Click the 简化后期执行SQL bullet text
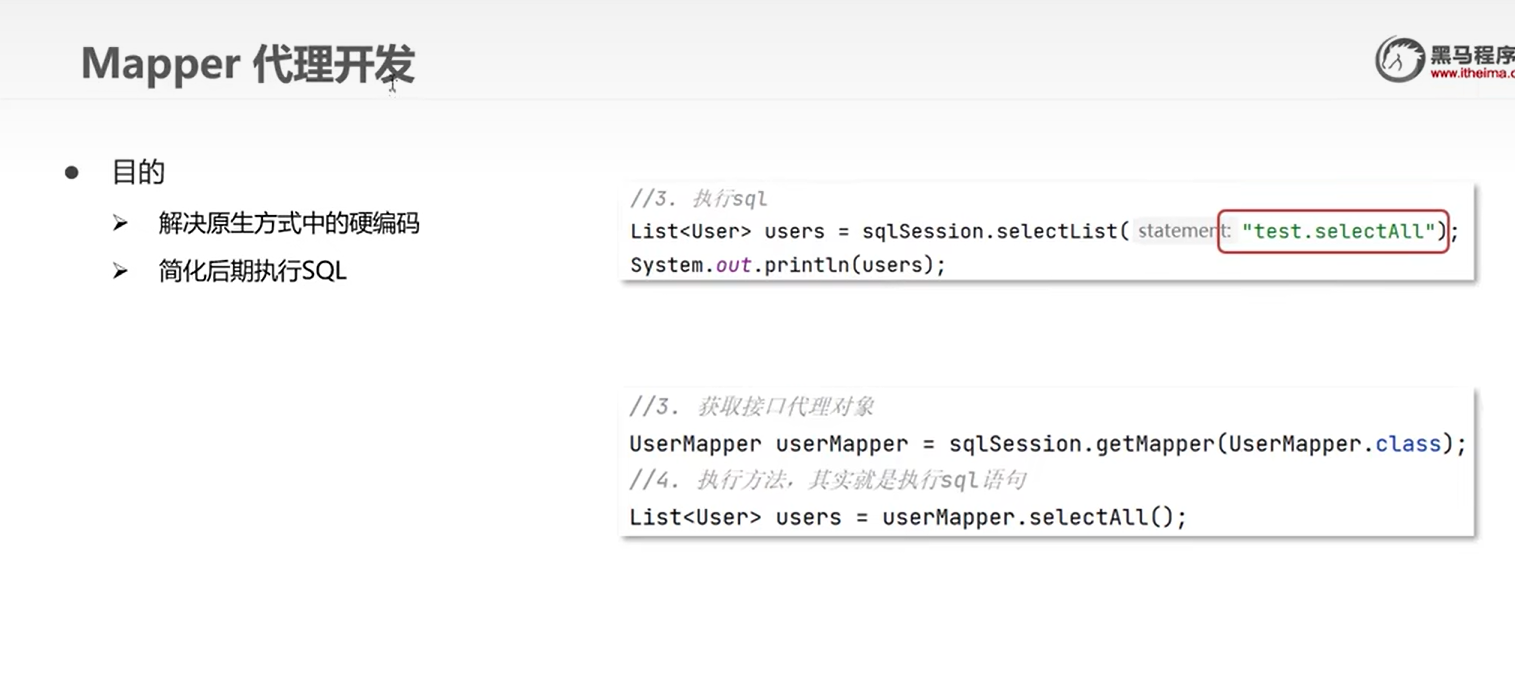 [252, 271]
